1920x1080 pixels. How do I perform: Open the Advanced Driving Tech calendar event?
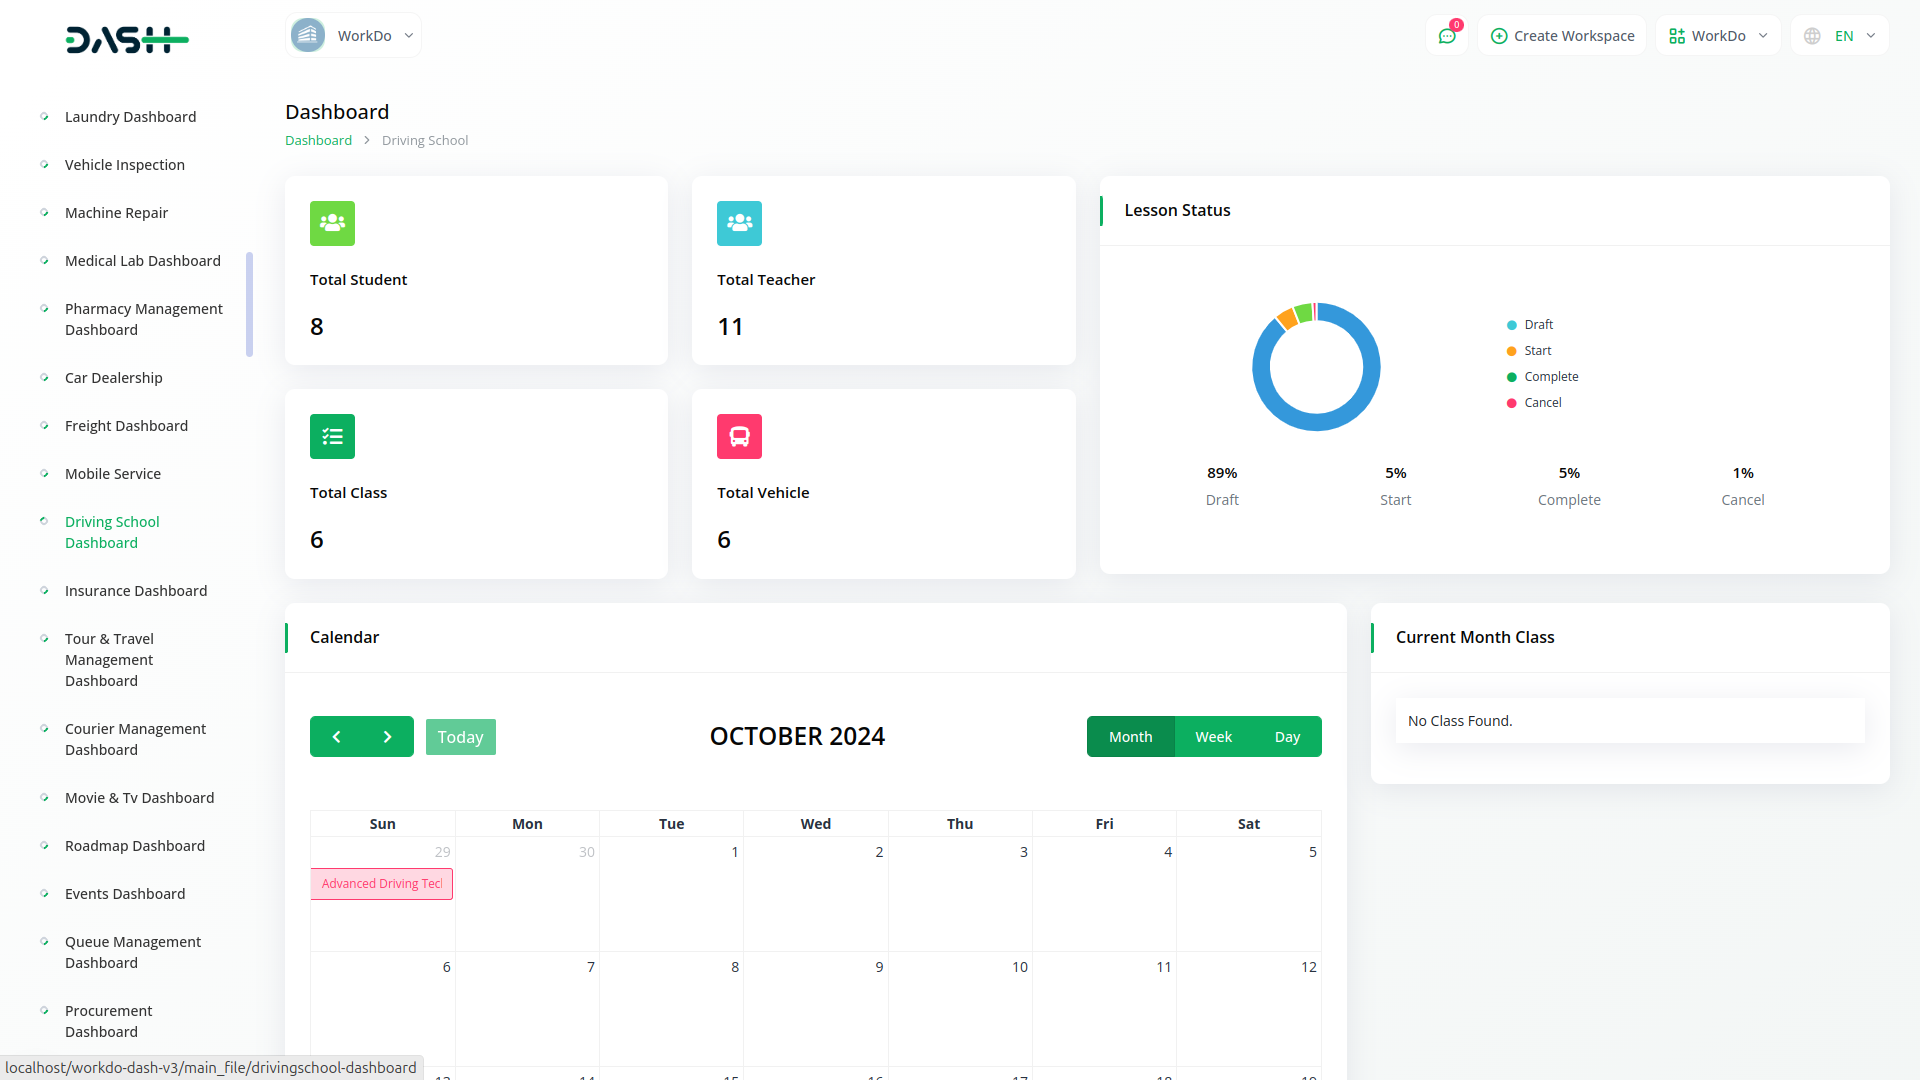[381, 884]
